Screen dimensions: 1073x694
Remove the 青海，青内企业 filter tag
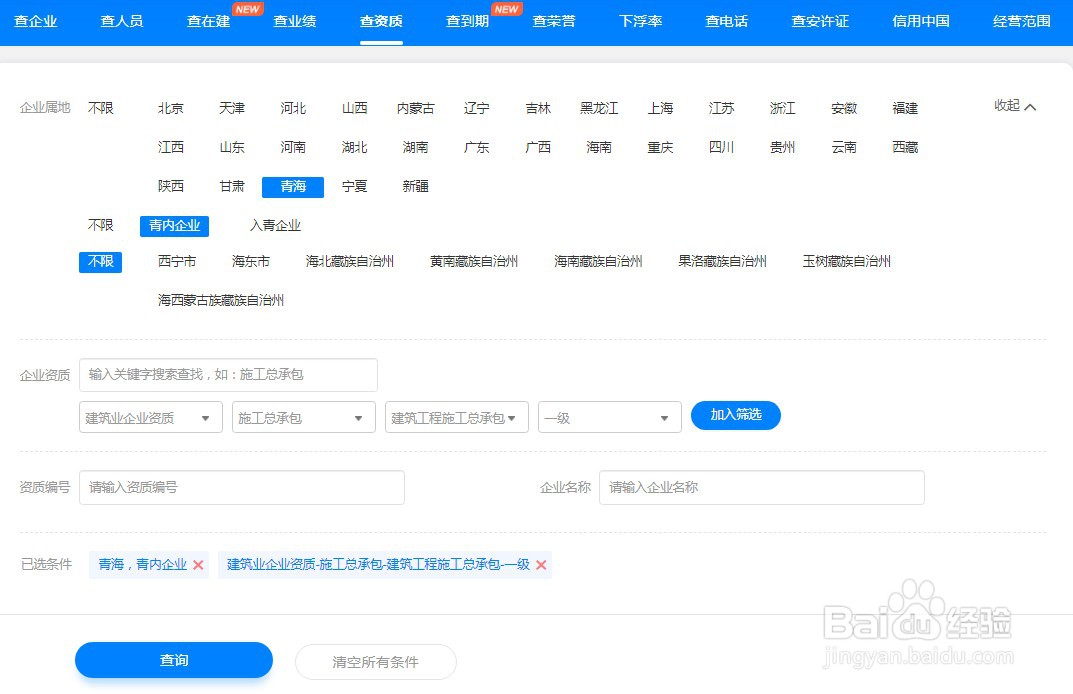(198, 565)
